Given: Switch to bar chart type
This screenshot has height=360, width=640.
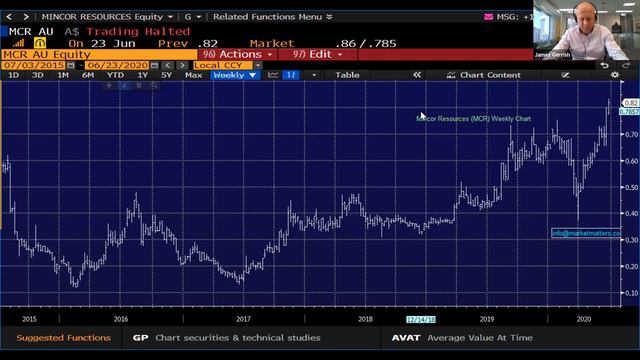Looking at the screenshot, I should point(291,75).
